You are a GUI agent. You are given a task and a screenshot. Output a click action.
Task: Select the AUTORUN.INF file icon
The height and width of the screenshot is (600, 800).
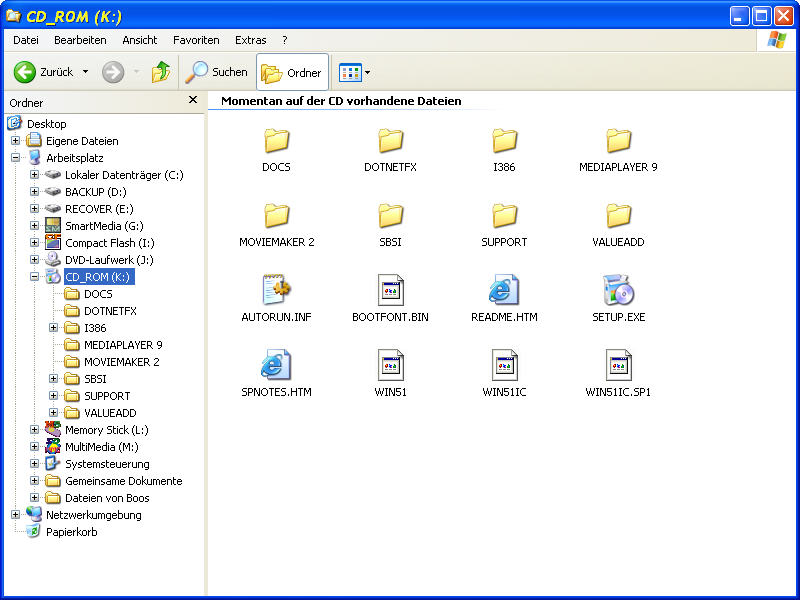click(x=277, y=290)
